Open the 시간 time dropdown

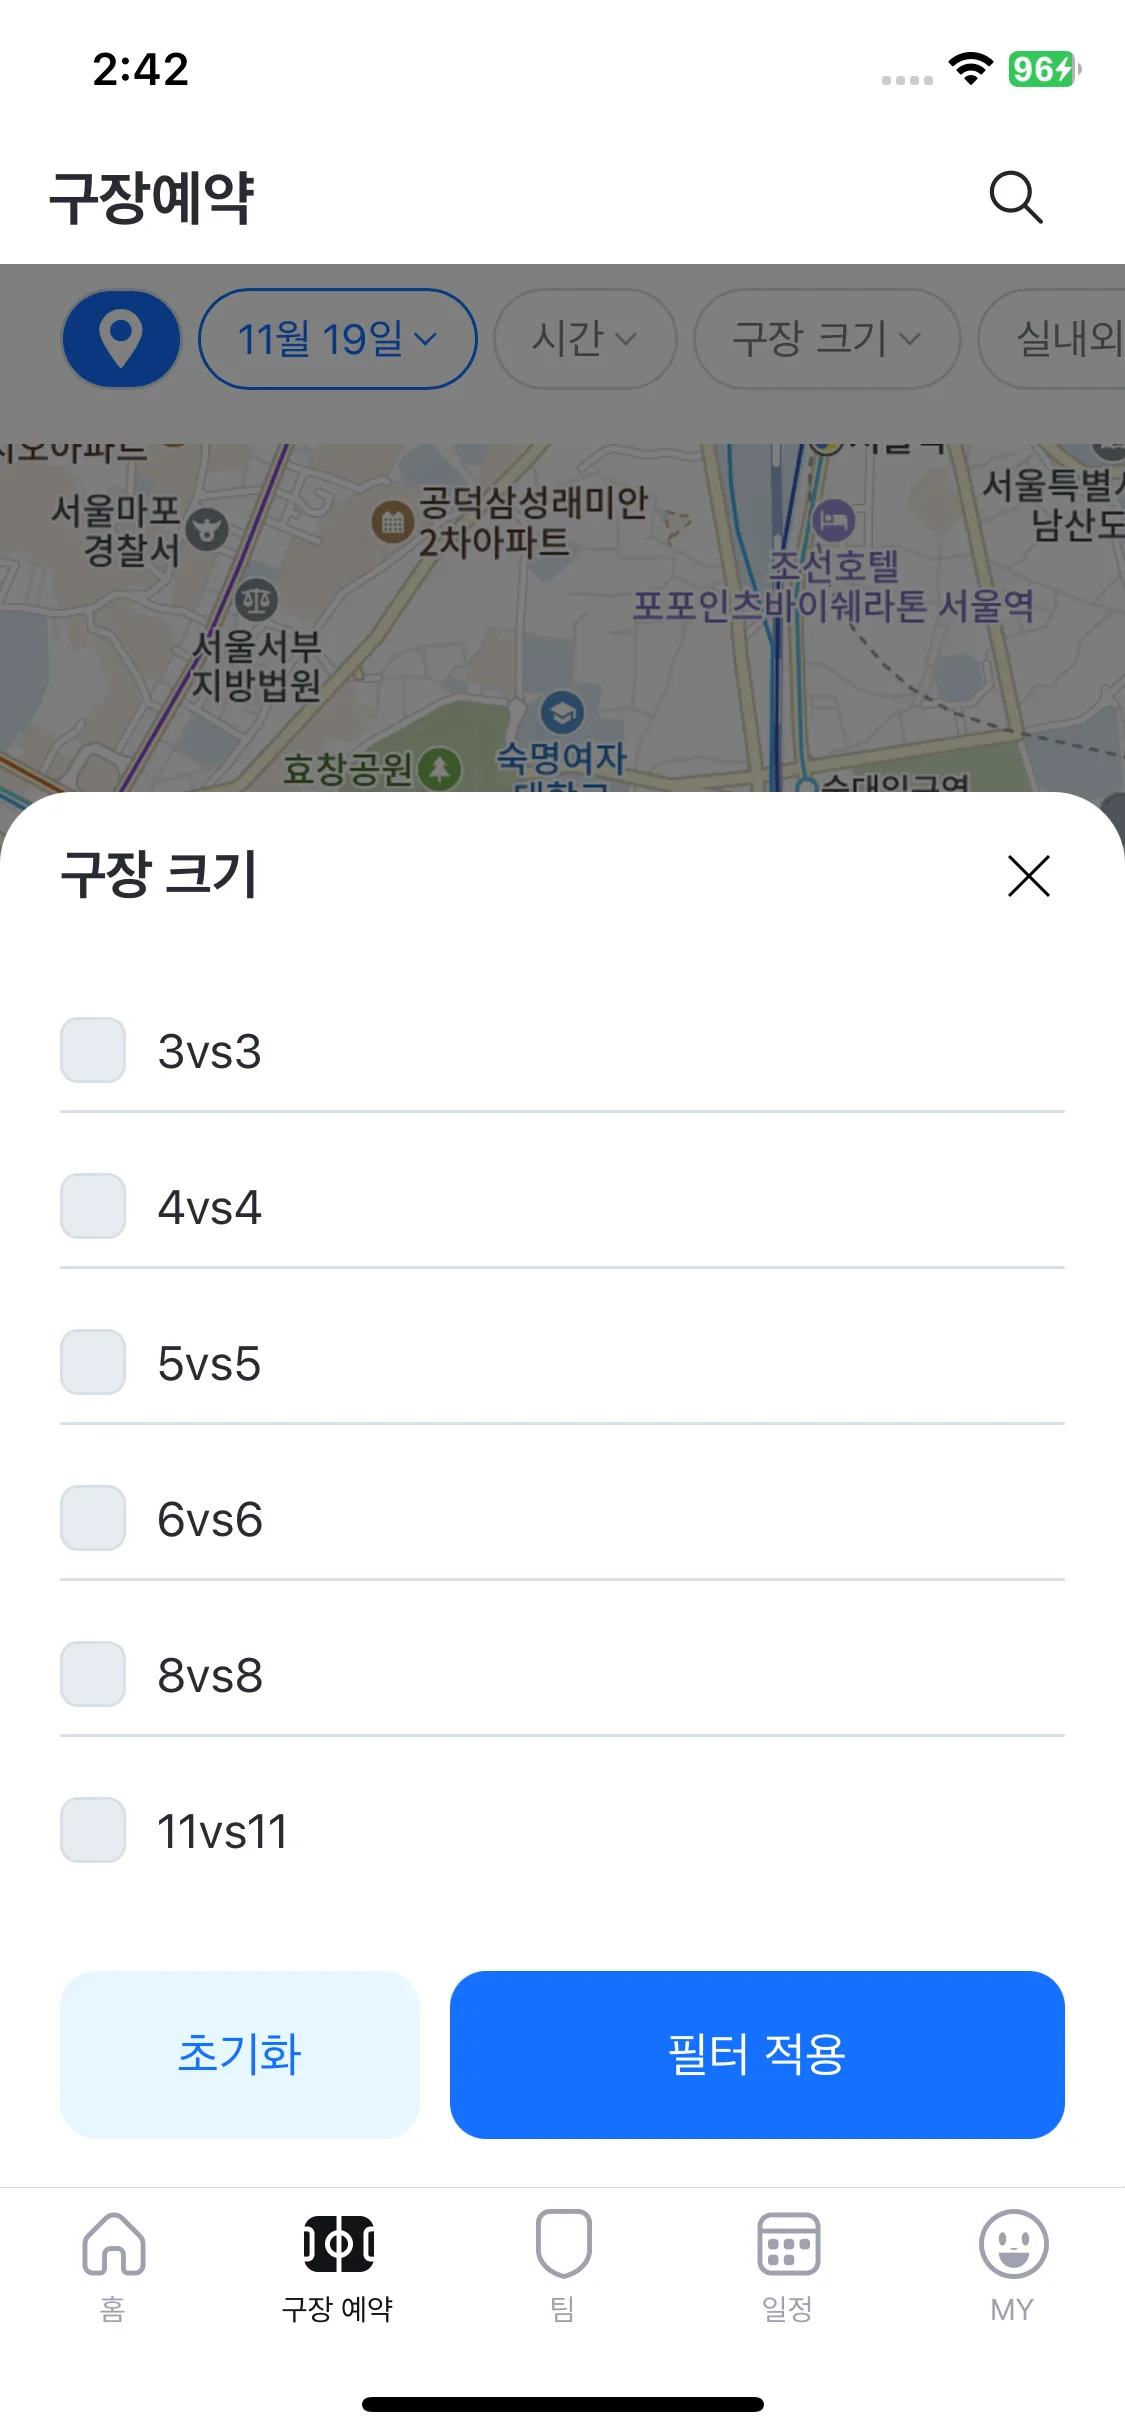point(584,339)
